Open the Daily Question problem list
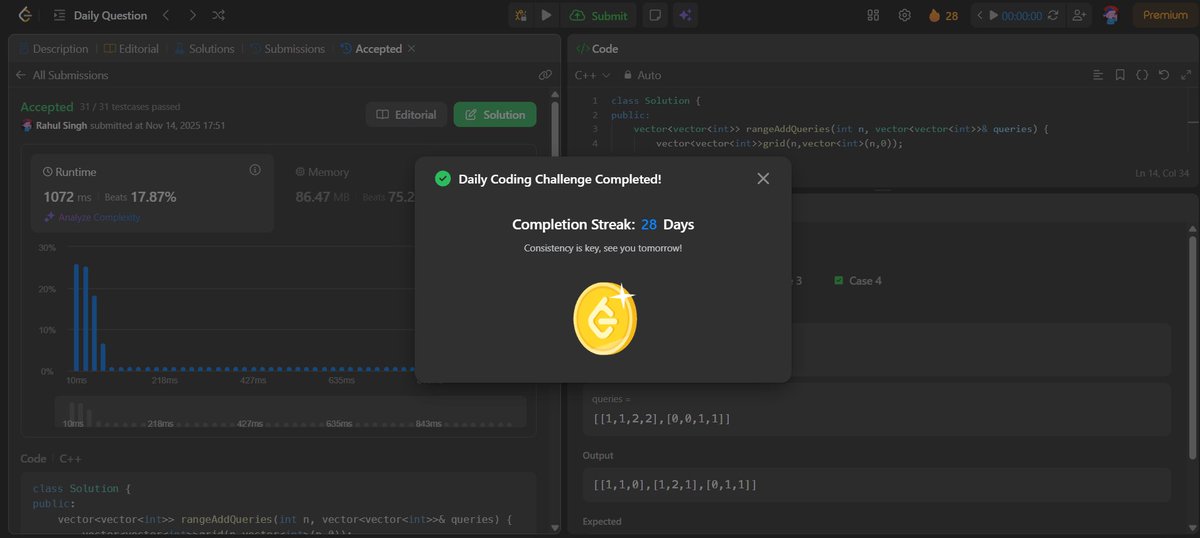 (x=100, y=15)
